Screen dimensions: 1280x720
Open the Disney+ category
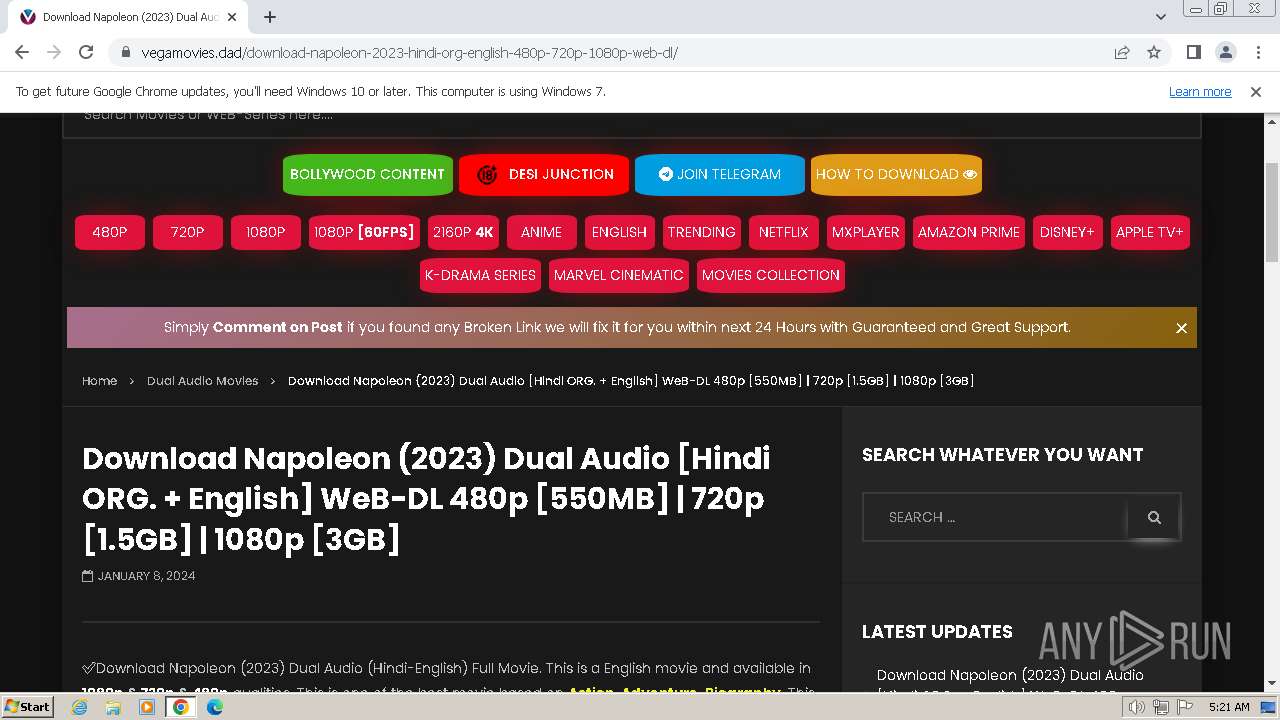1067,232
